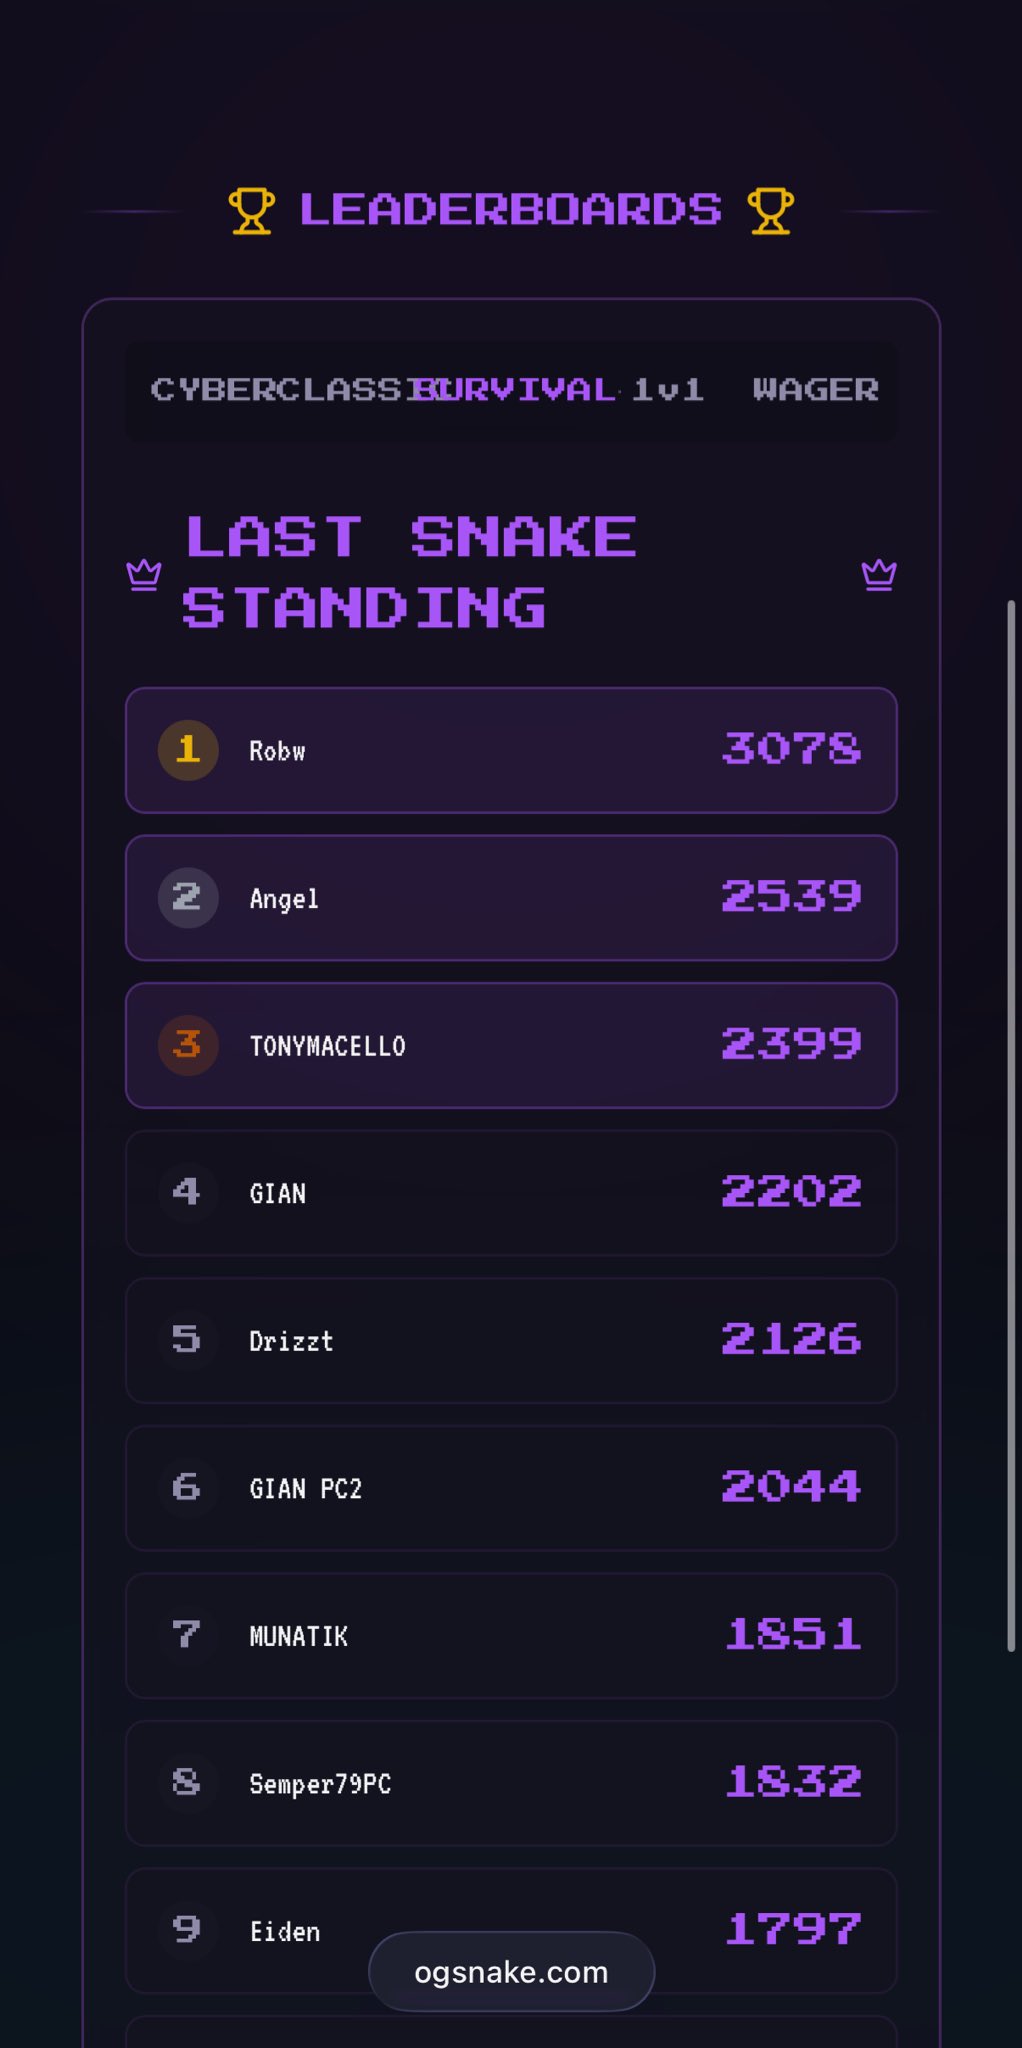
Task: Switch to the CYBERCLASSIC tab
Action: 270,390
